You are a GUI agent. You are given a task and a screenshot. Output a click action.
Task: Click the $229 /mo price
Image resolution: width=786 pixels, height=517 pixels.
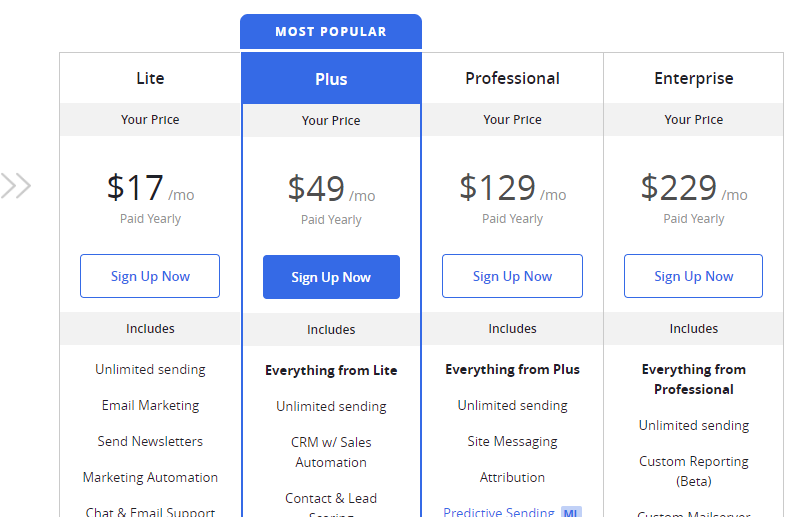click(x=694, y=188)
